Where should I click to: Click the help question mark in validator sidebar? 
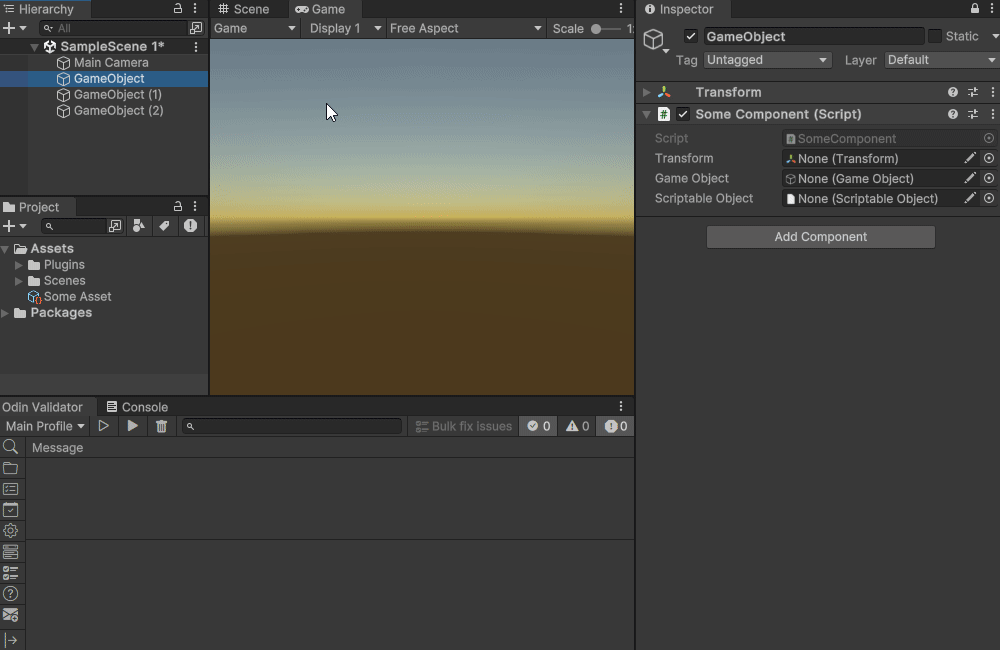(x=10, y=594)
